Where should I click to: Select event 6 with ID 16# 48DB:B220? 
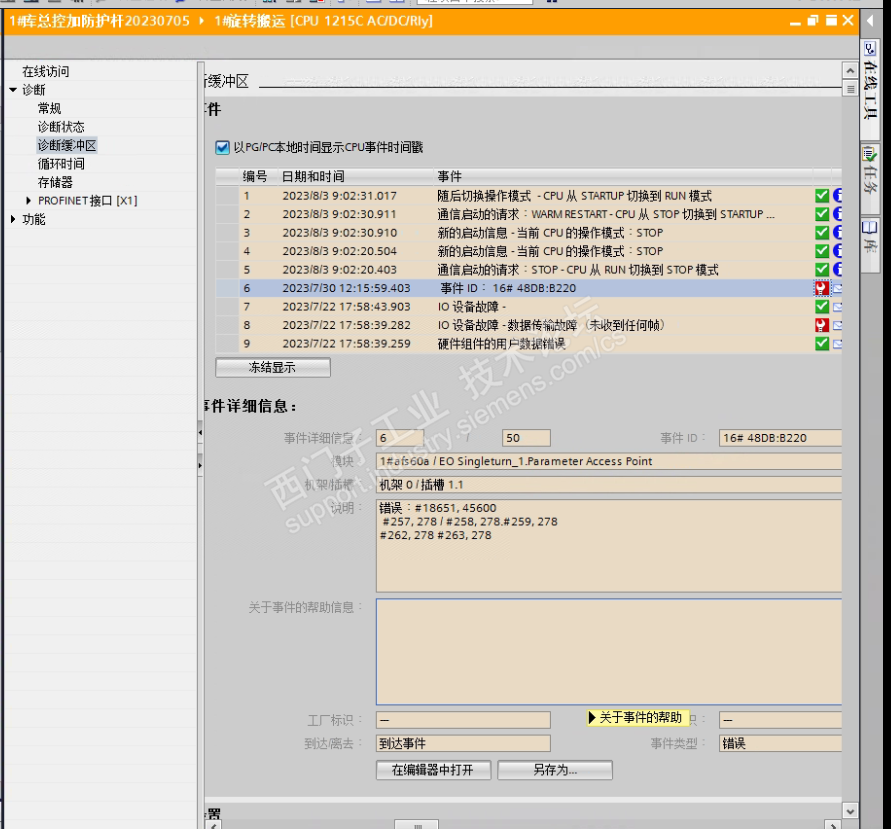click(x=528, y=288)
